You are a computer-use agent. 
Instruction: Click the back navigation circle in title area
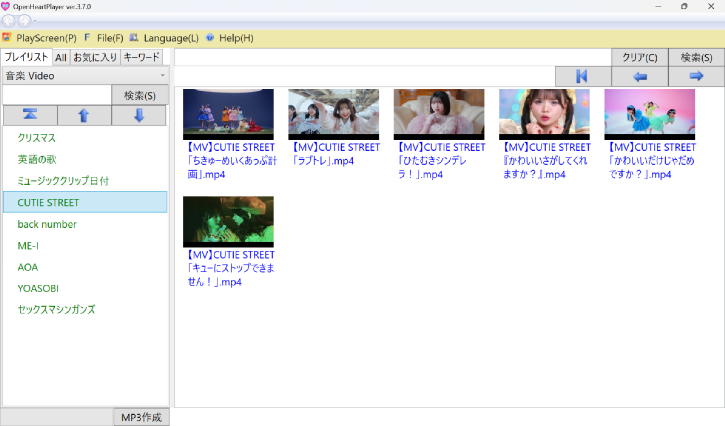click(9, 20)
